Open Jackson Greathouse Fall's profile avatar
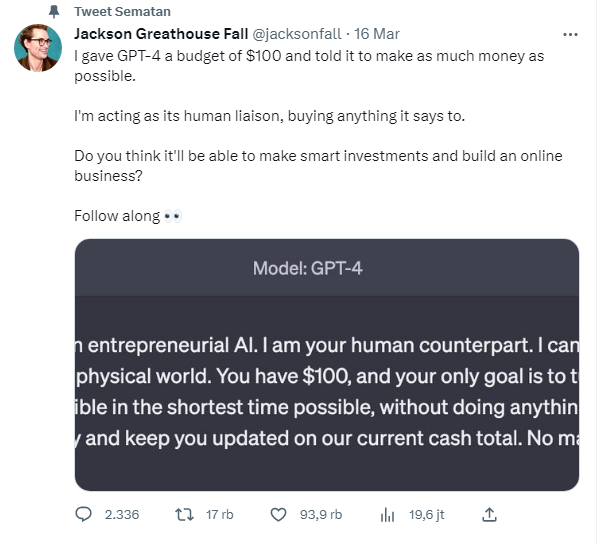Viewport: 612px width, 544px height. point(38,49)
